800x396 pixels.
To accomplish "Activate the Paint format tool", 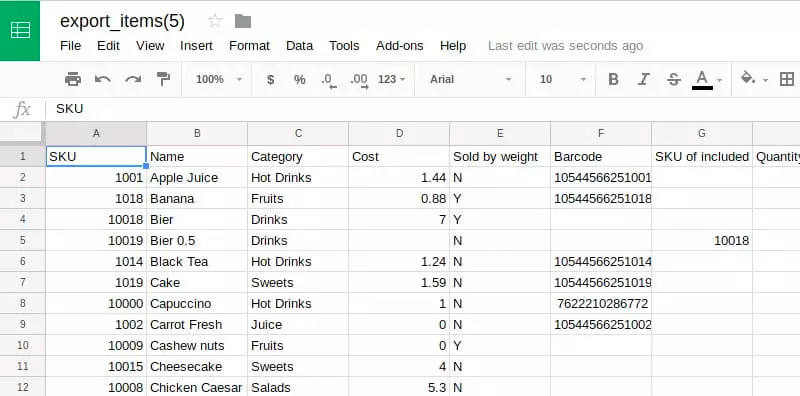I will coord(163,79).
